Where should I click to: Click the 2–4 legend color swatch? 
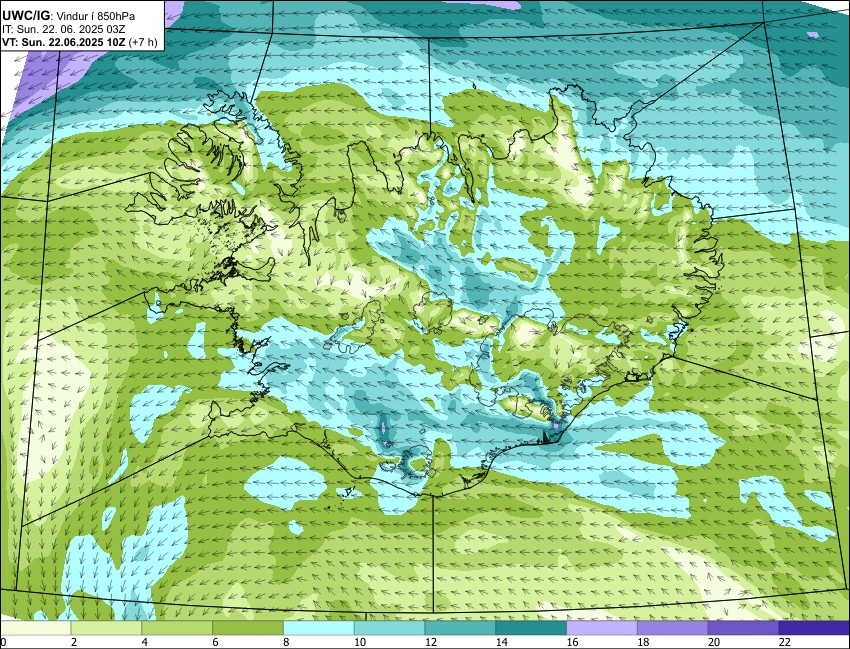coord(106,628)
